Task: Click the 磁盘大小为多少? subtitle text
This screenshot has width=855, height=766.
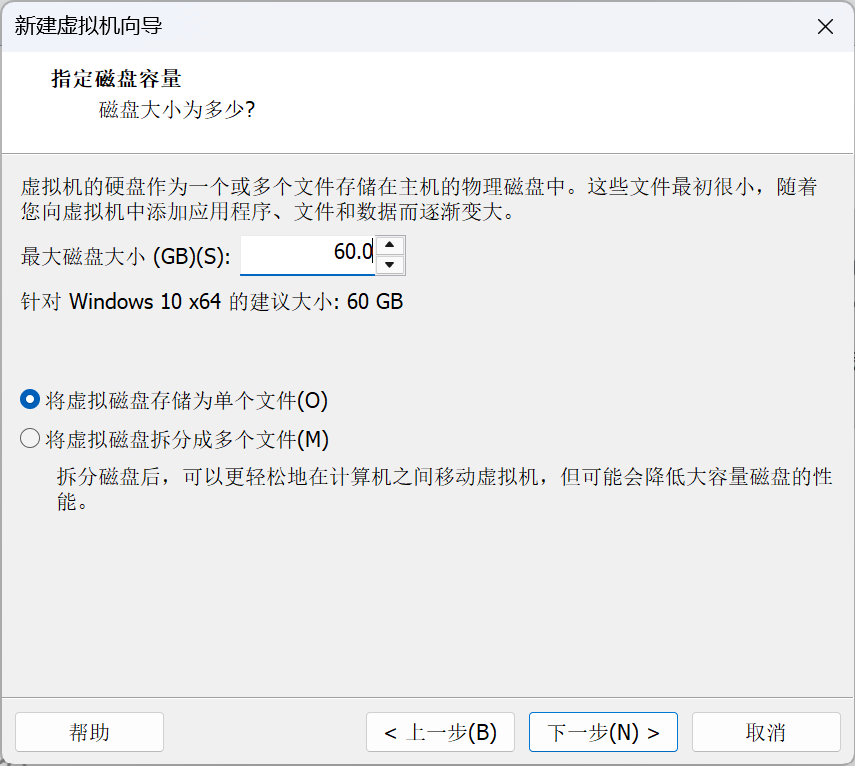Action: click(177, 110)
